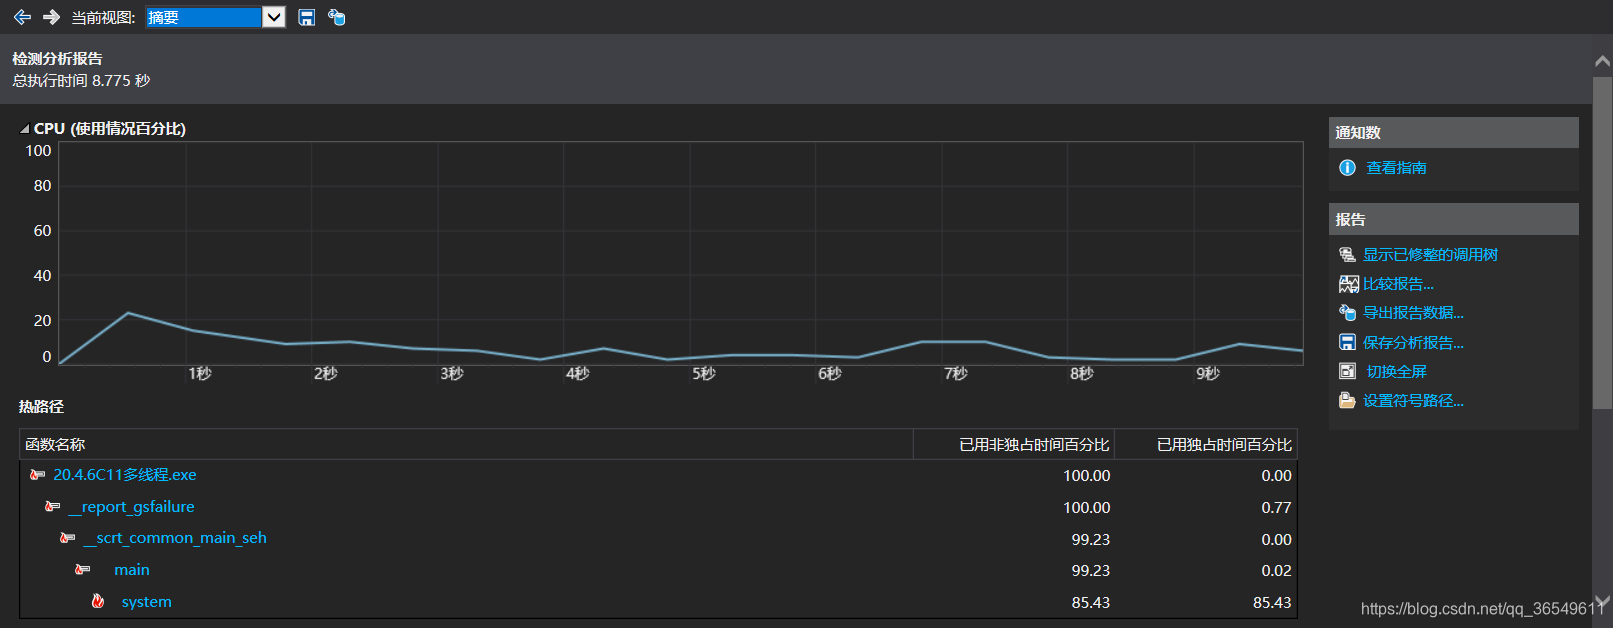Click the export report data icon in 报告 panel
Screen dimensions: 1613x628
pos(1347,313)
